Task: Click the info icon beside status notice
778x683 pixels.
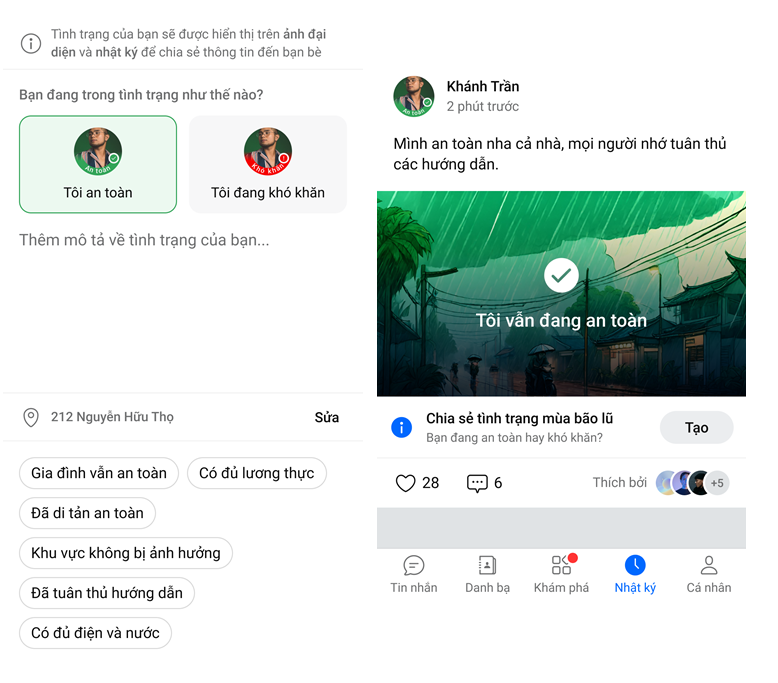Action: coord(31,43)
